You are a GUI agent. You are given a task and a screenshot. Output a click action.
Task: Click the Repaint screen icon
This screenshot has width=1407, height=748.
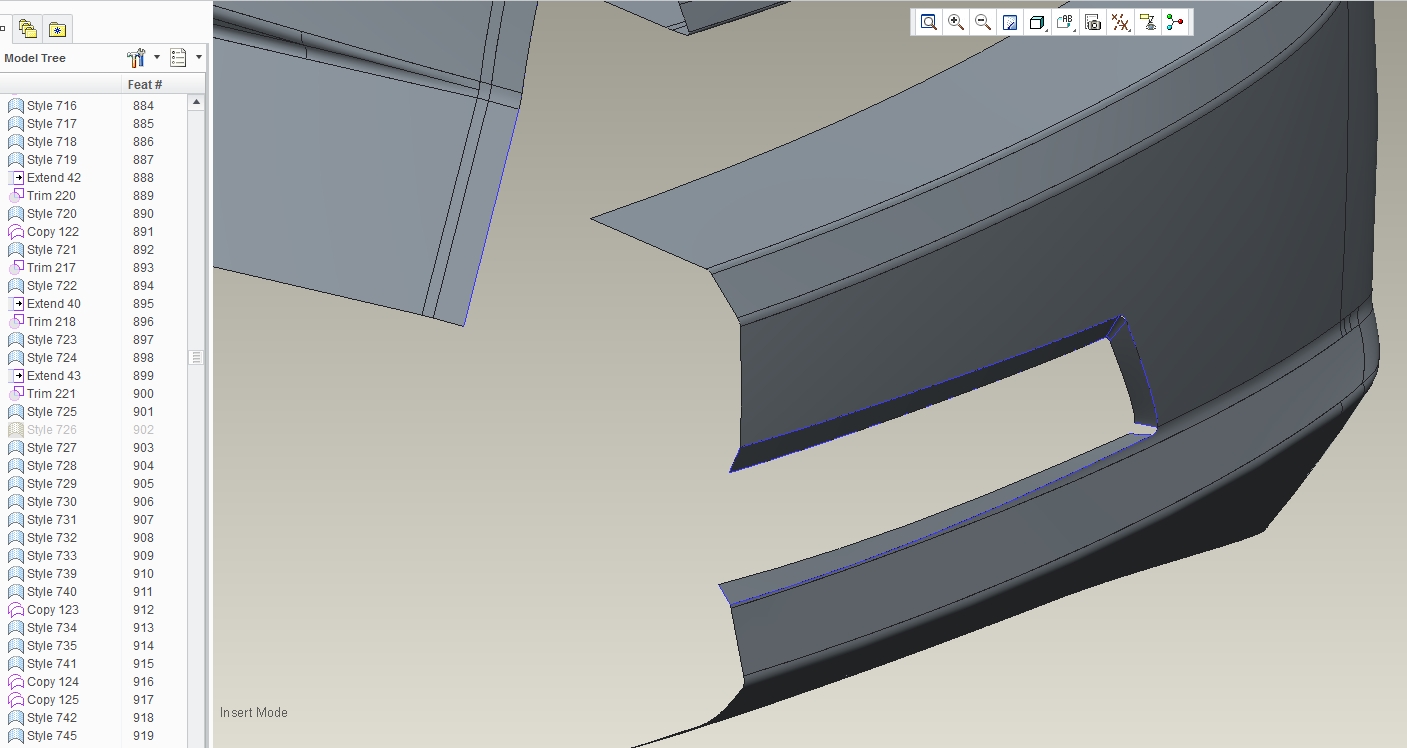pos(1010,22)
